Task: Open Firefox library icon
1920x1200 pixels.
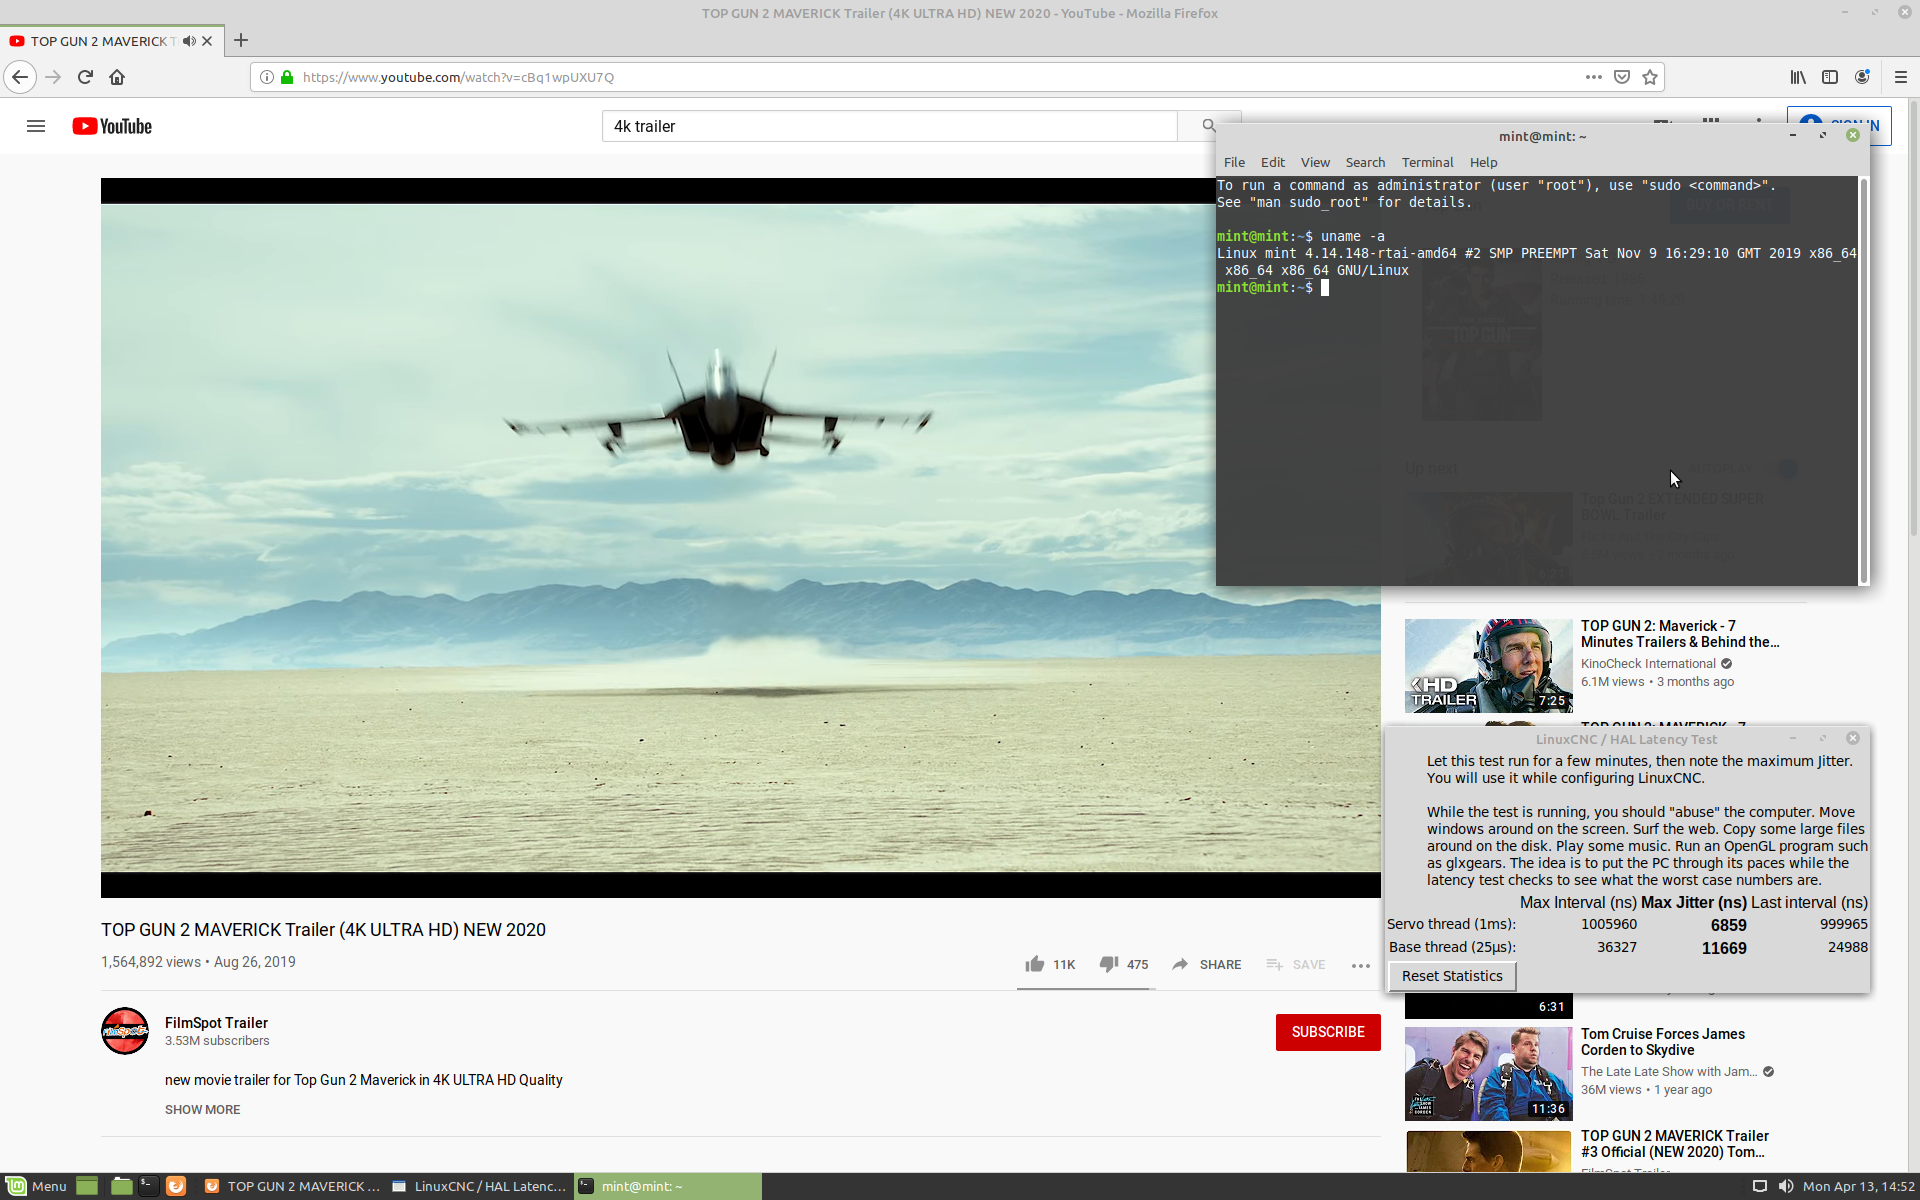Action: point(1798,77)
